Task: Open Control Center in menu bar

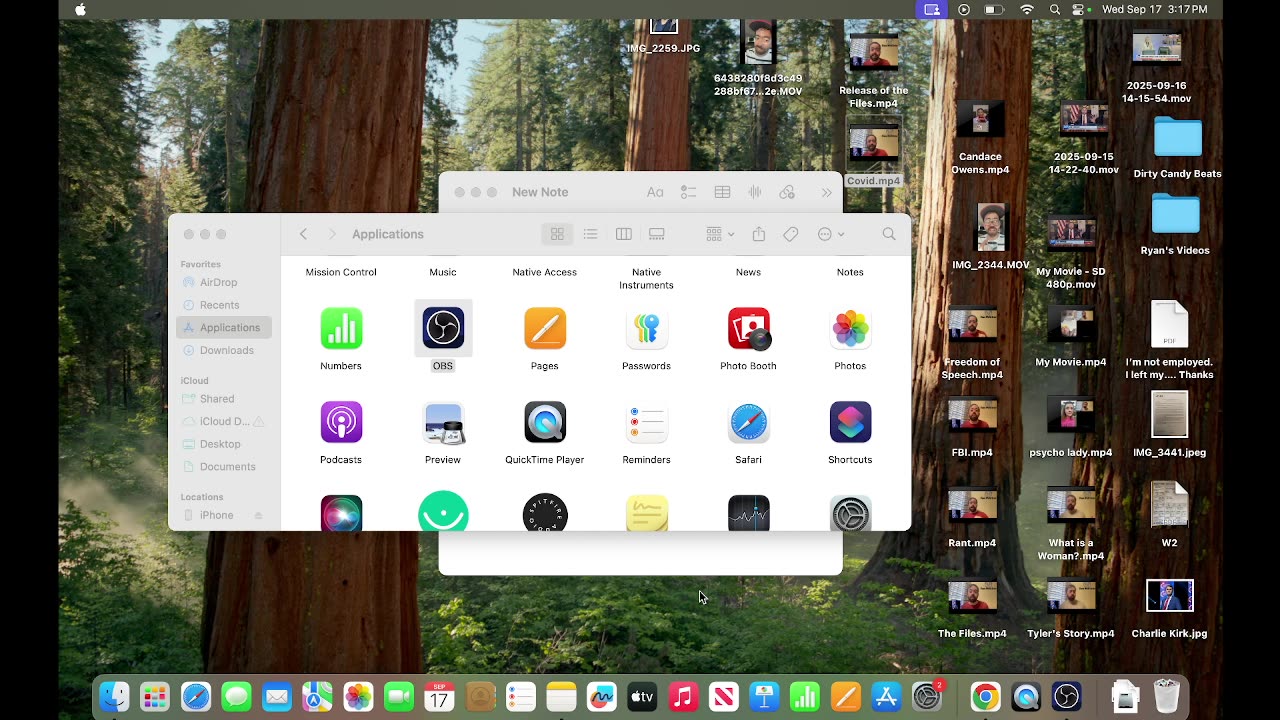Action: click(x=1078, y=10)
